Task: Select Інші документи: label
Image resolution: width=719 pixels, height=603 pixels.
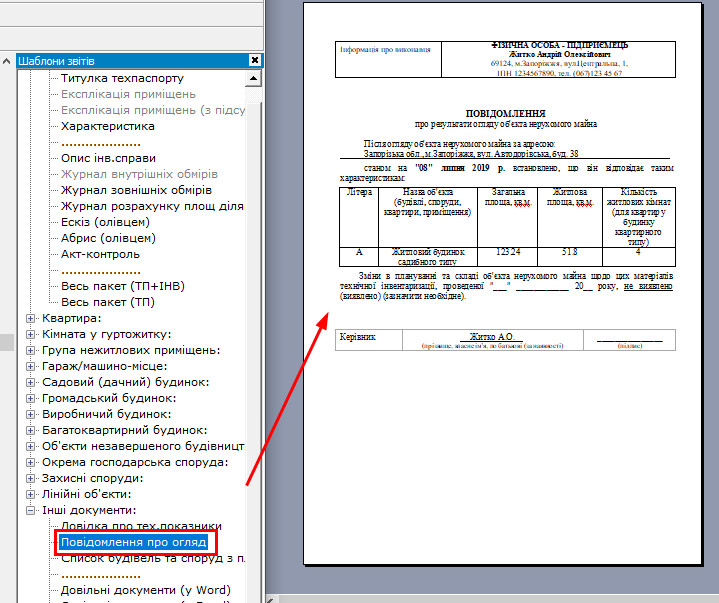Action: [x=89, y=510]
